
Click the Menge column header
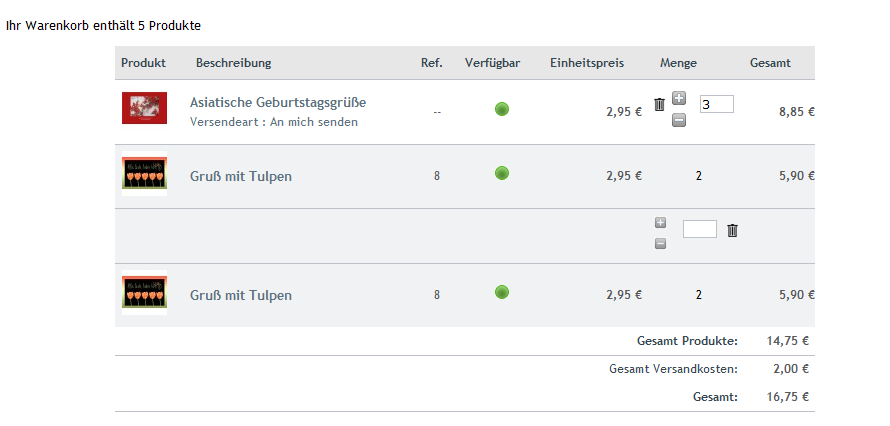pos(678,63)
